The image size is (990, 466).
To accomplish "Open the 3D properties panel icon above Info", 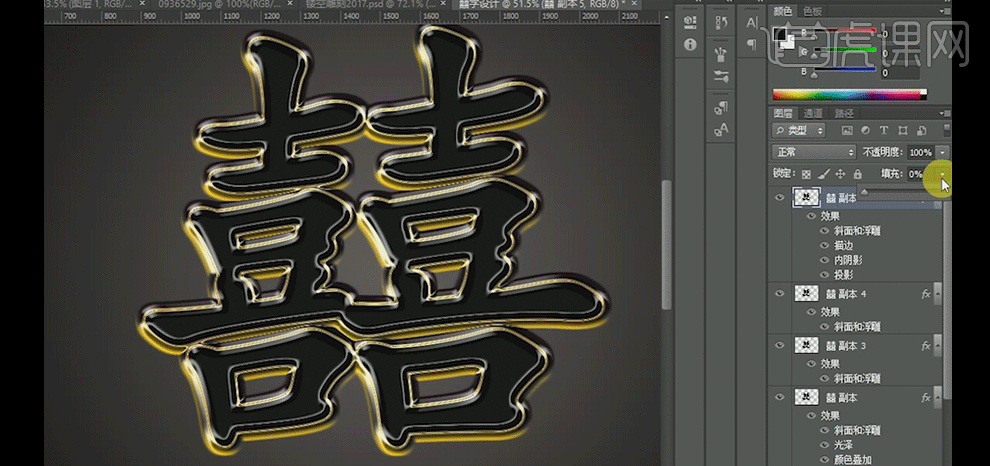I will [689, 23].
